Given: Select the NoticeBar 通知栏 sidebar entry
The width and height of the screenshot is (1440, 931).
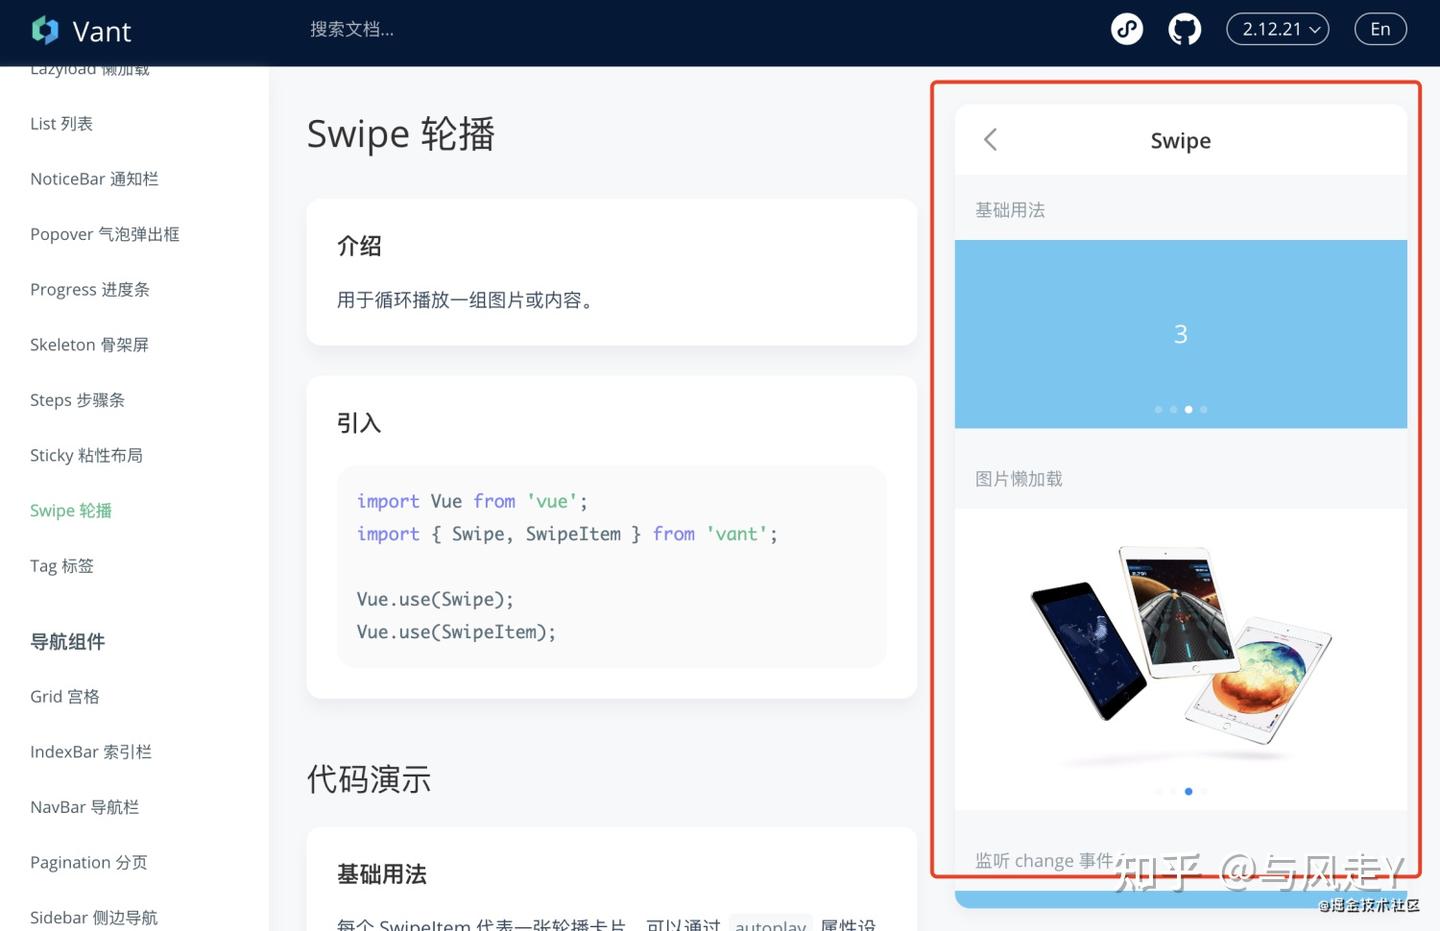Looking at the screenshot, I should point(94,178).
